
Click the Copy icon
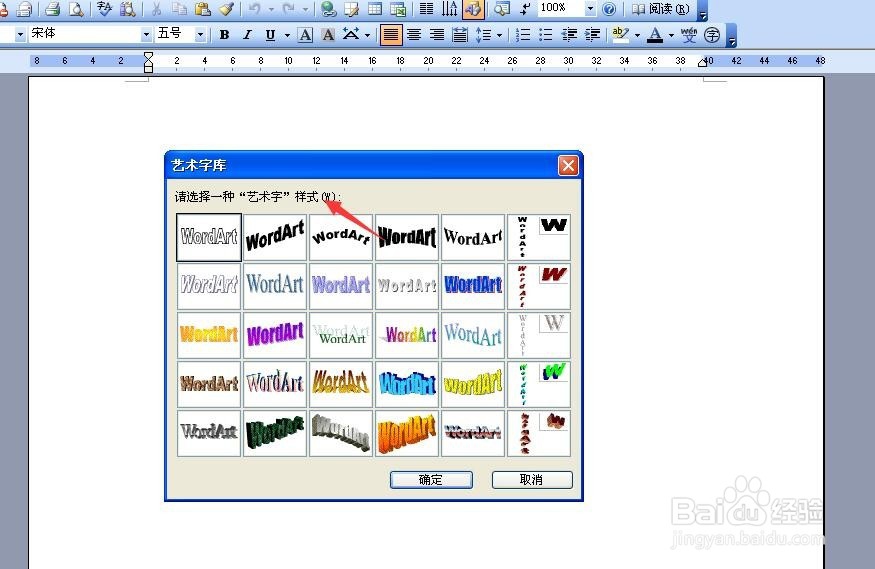[x=179, y=8]
